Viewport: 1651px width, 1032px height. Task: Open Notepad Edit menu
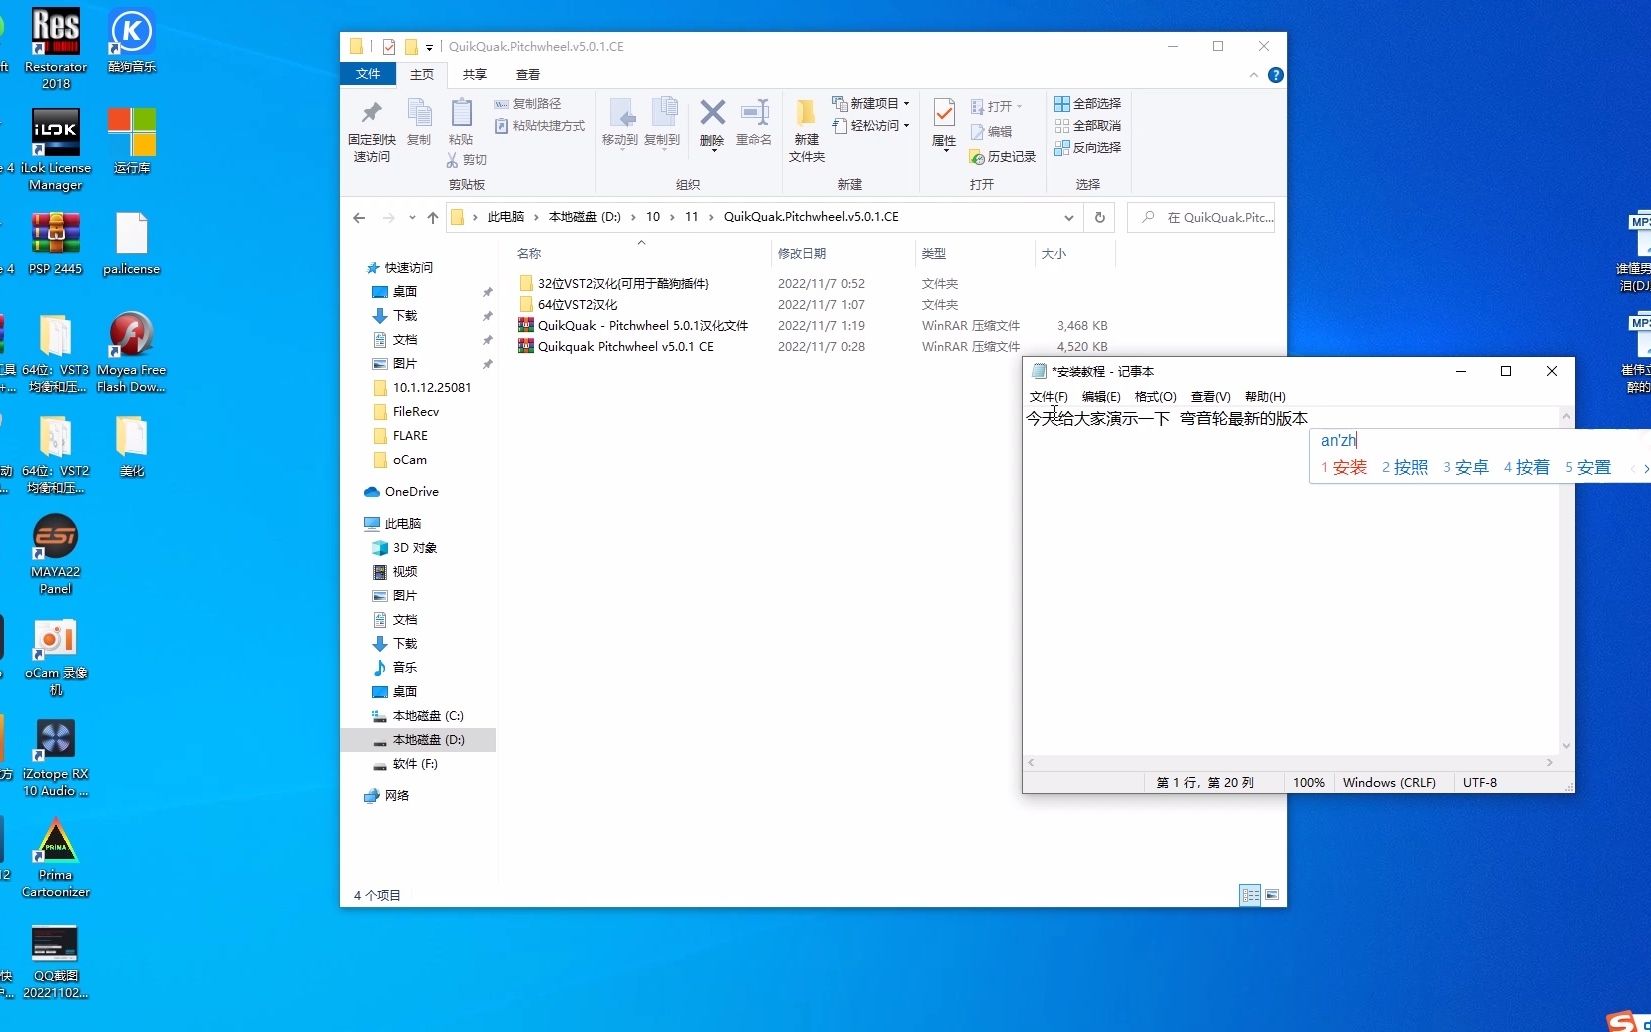(x=1101, y=397)
